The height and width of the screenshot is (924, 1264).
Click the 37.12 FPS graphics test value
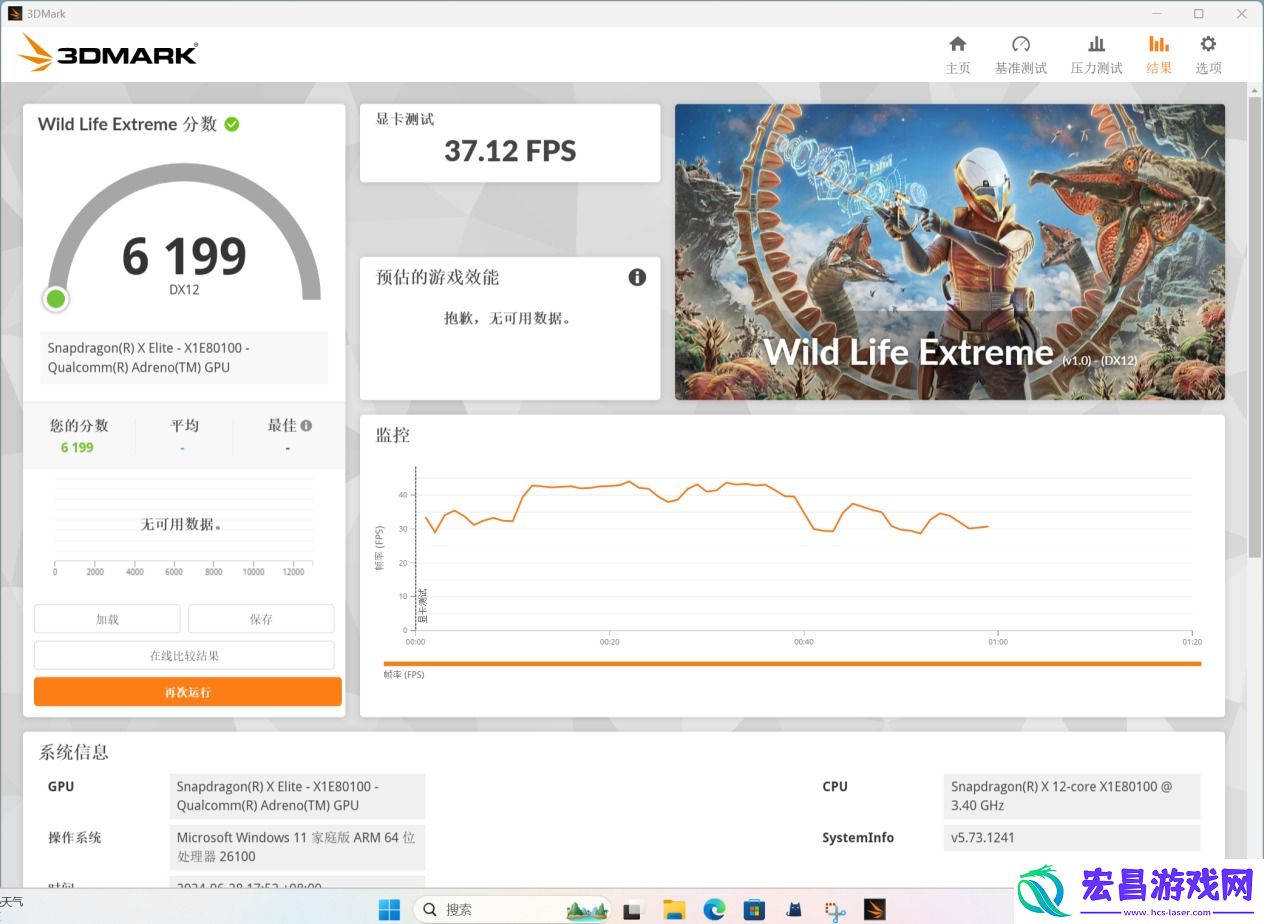click(x=510, y=151)
